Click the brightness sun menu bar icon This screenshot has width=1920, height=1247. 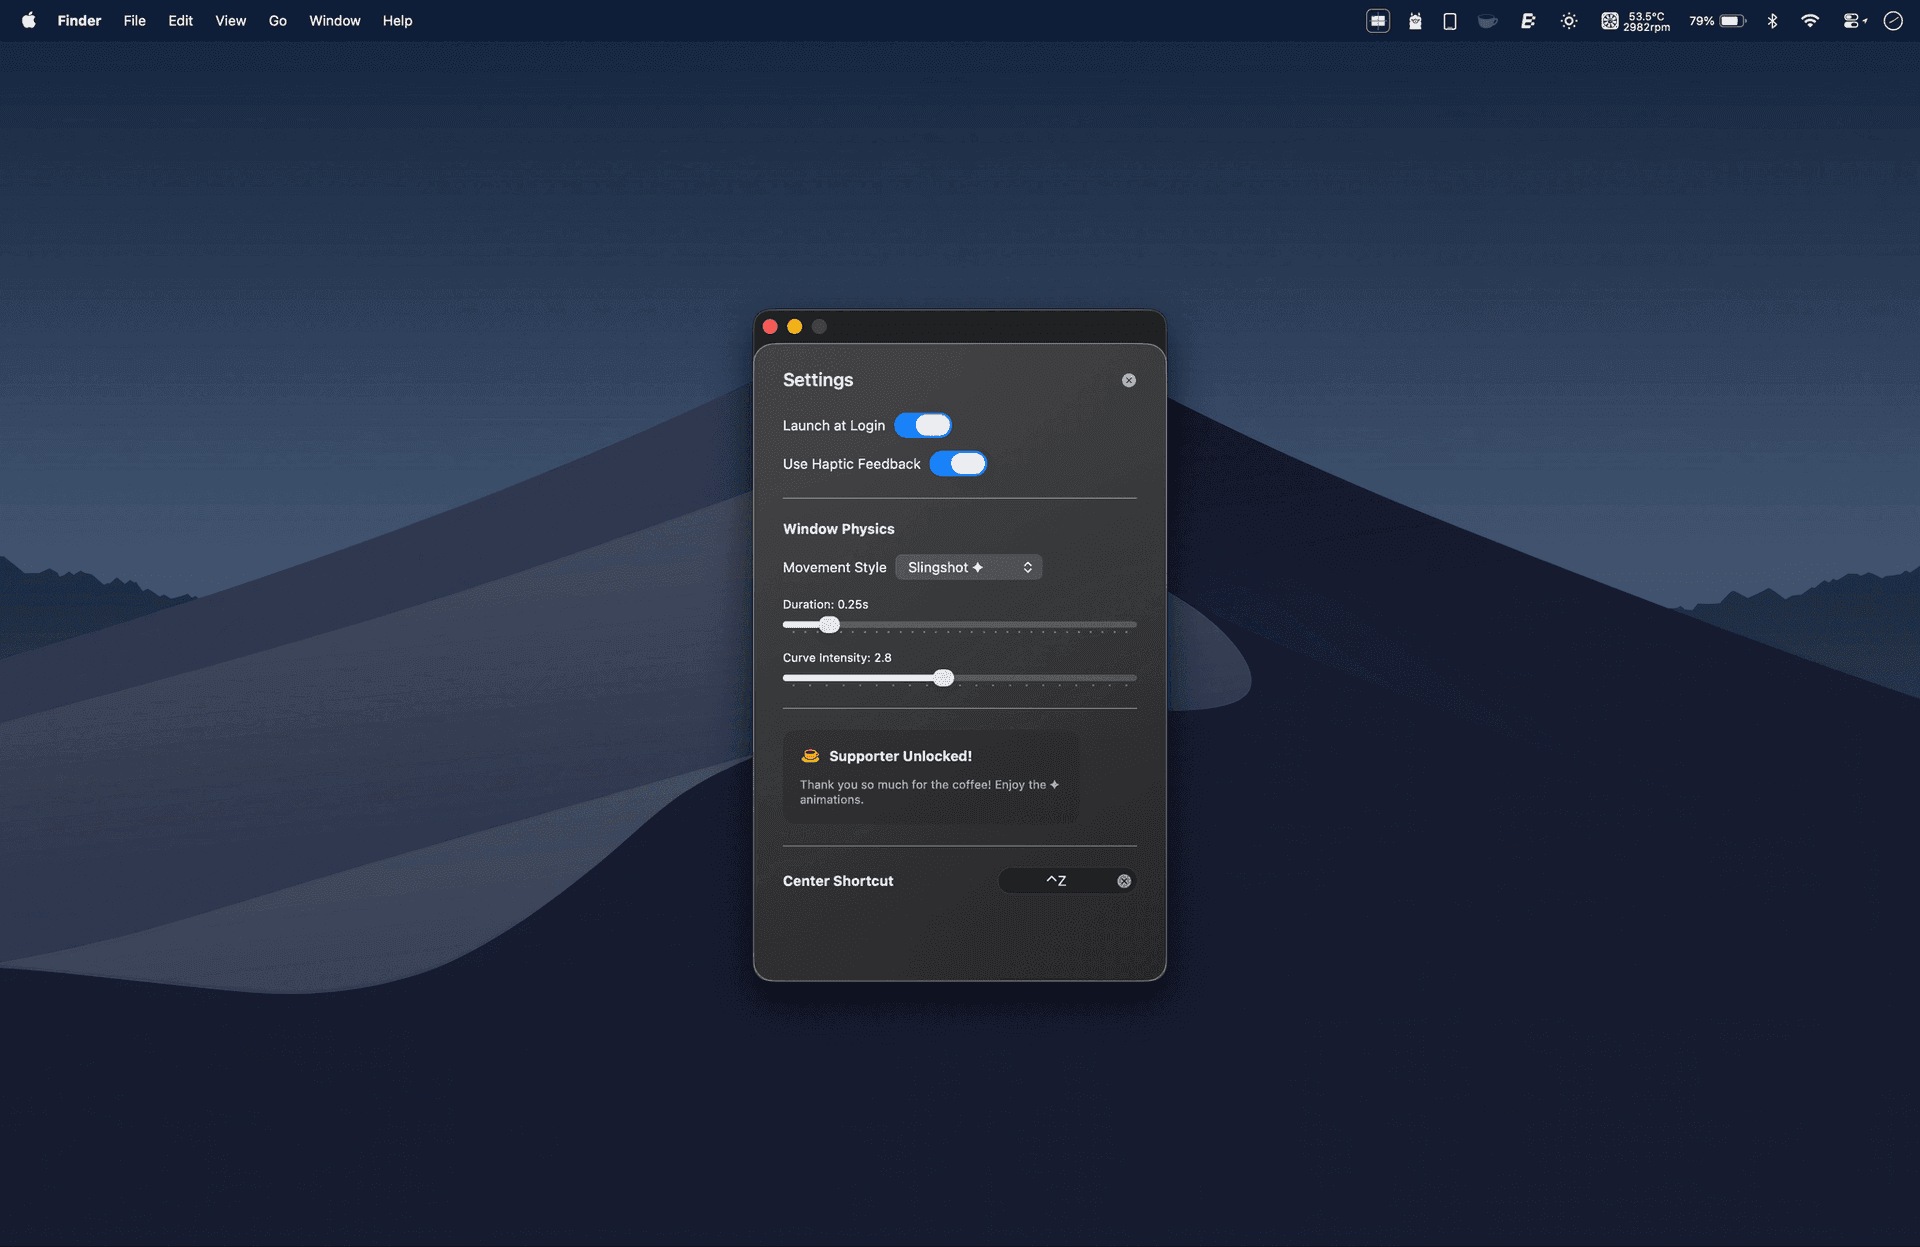[1569, 20]
